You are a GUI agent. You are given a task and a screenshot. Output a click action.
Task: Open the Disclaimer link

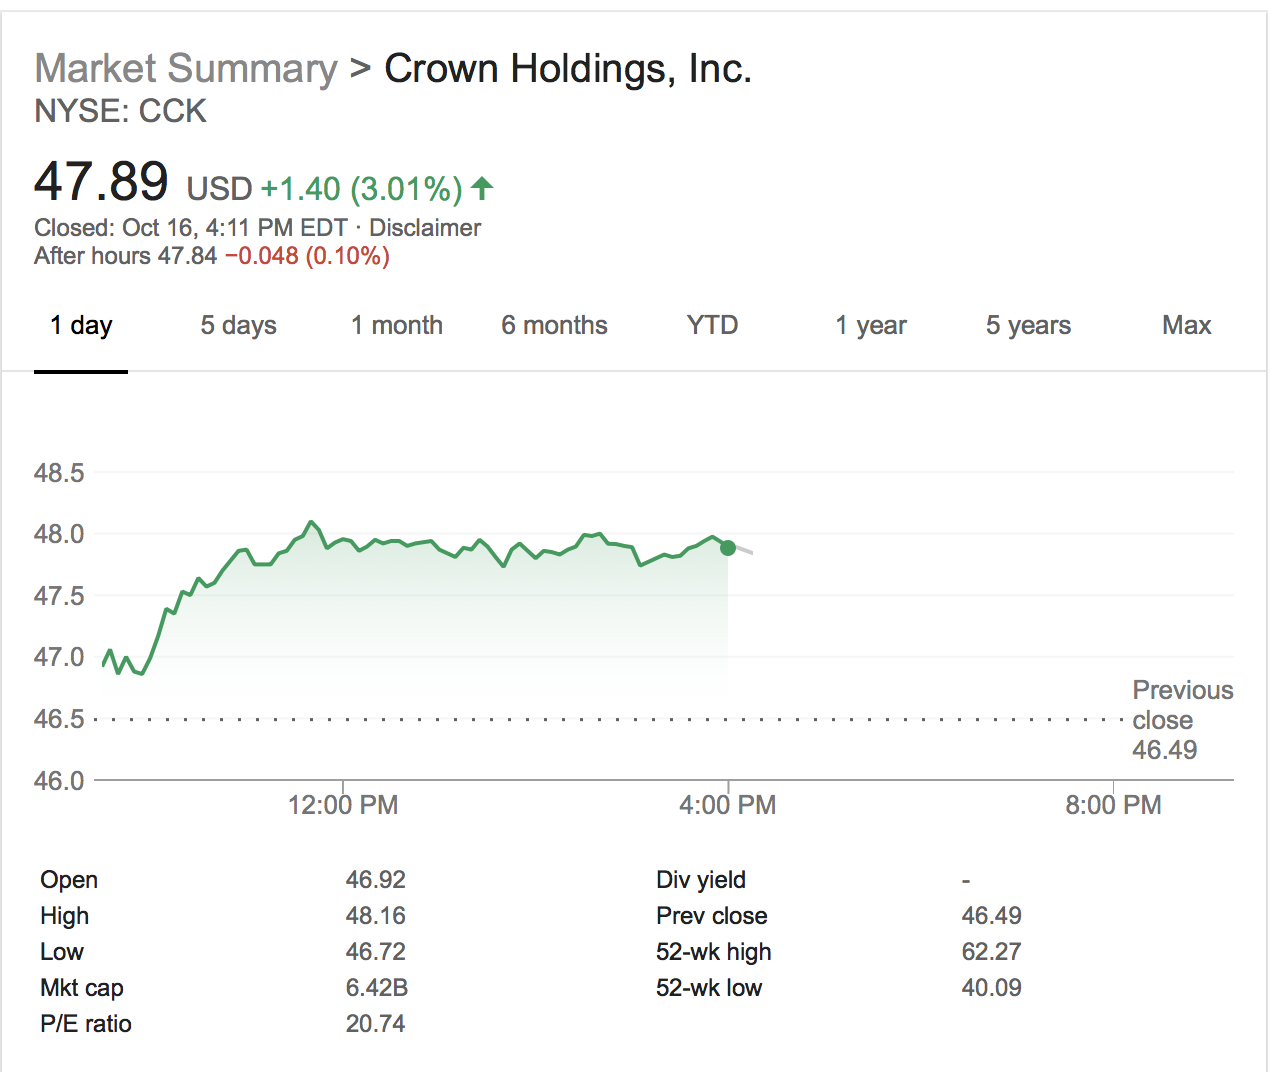[424, 227]
